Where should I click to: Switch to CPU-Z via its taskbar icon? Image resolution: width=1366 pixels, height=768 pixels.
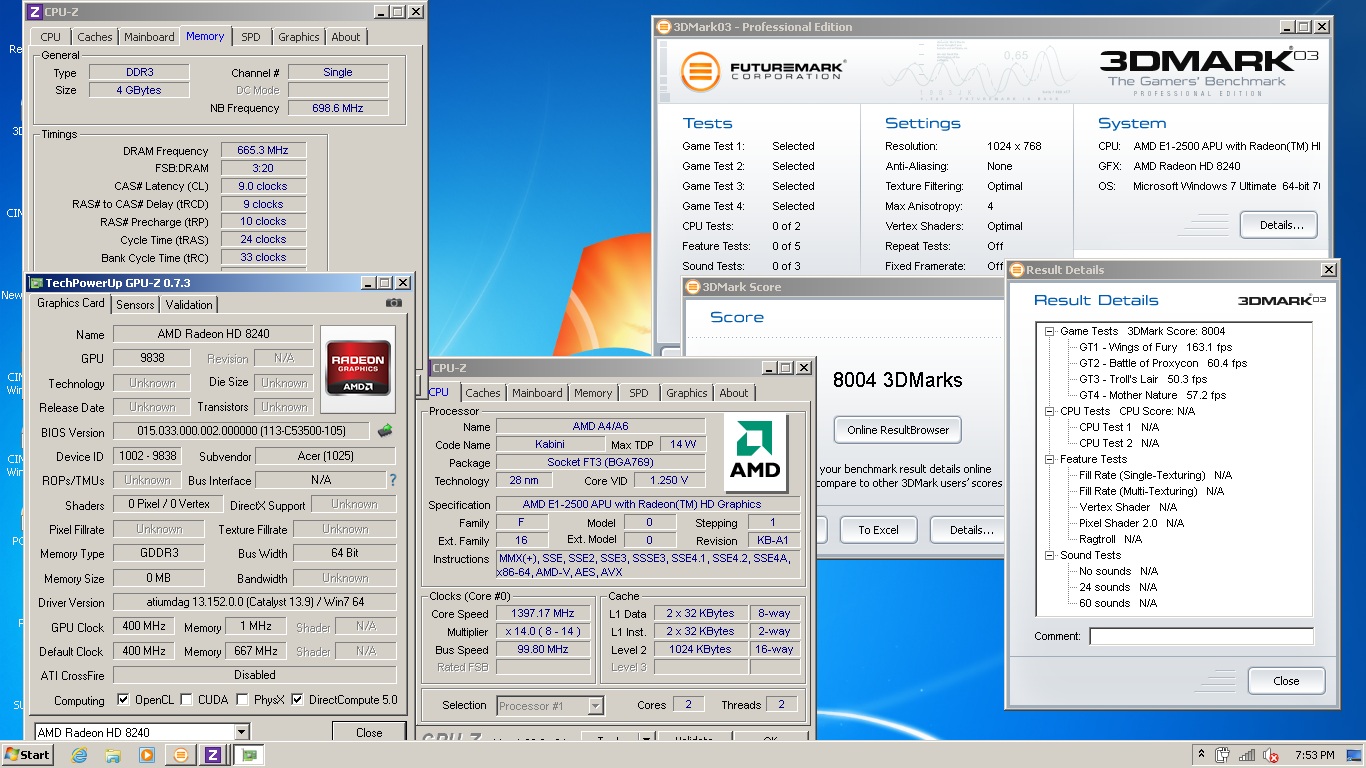(213, 755)
